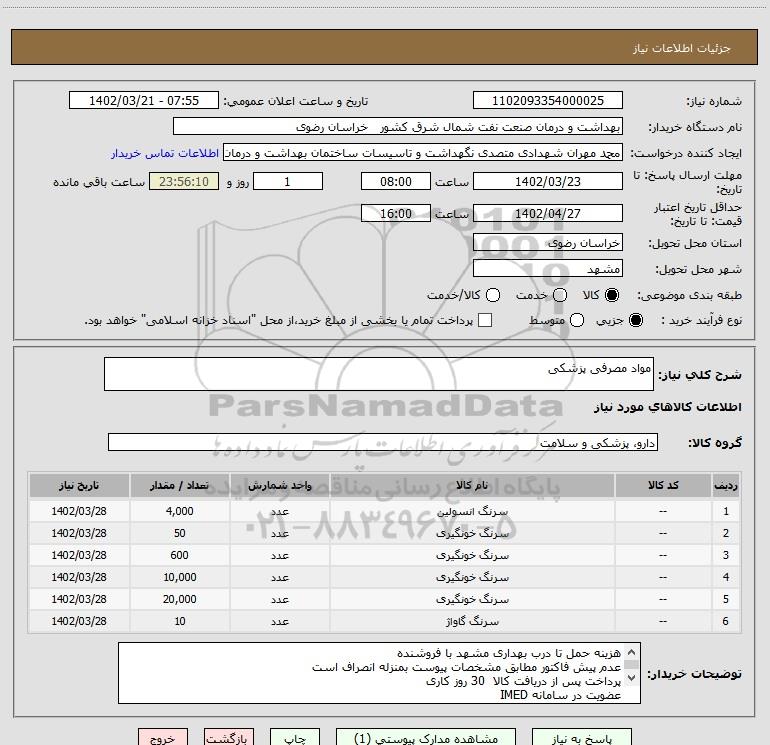Click the buyer notes text box
This screenshot has height=745, width=770.
tap(379, 673)
